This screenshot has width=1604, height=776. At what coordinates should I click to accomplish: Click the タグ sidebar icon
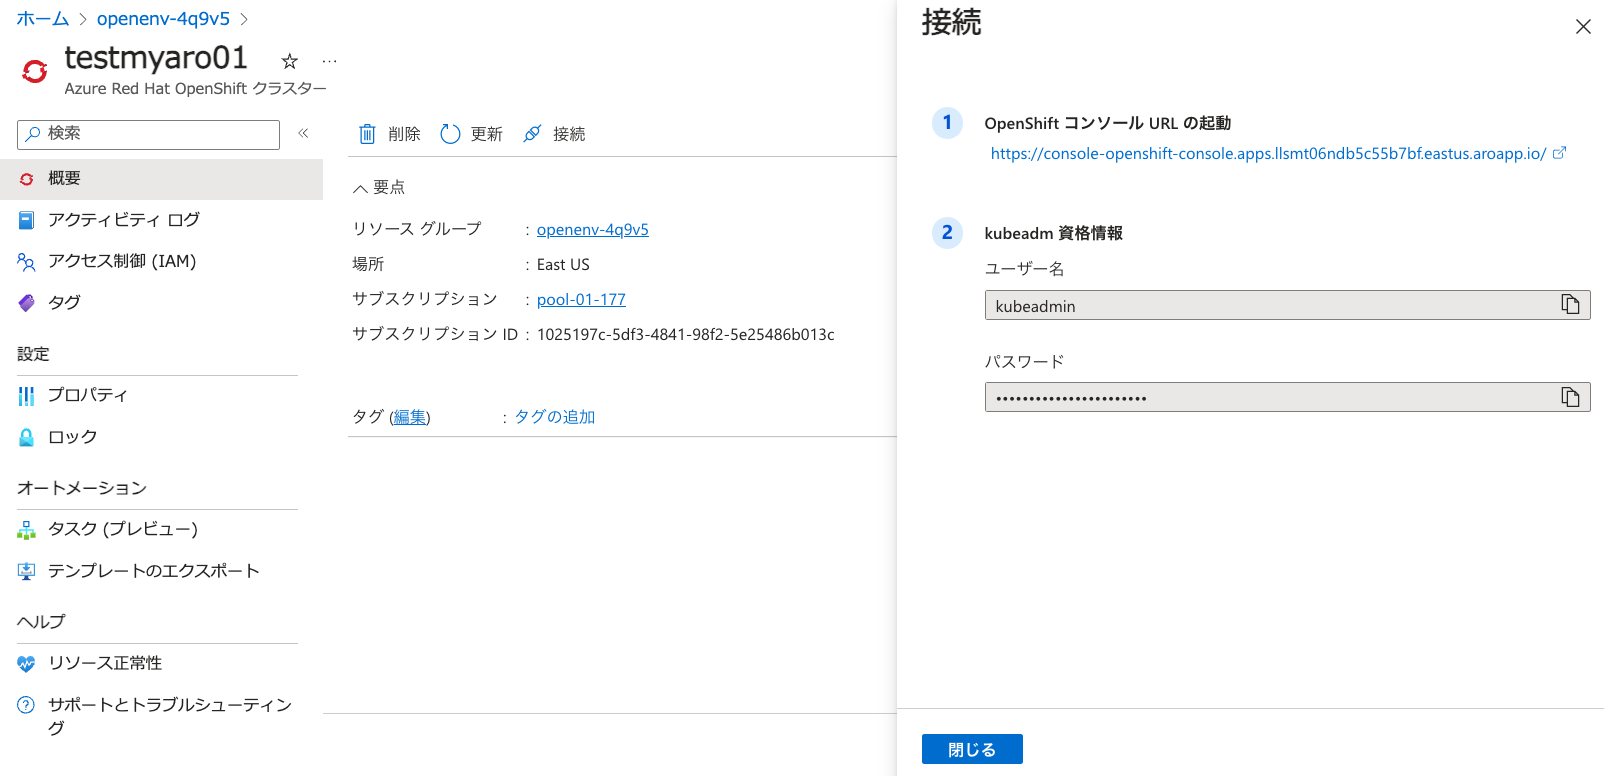(27, 303)
